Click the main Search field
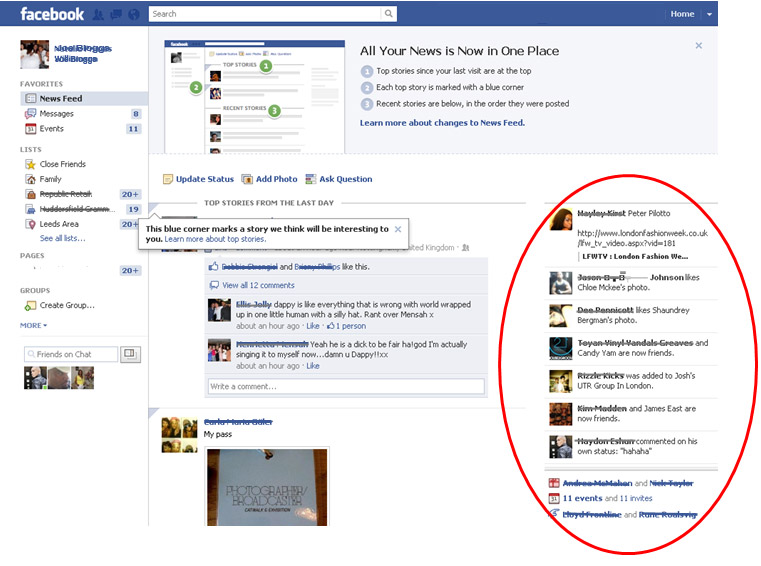Image resolution: width=761 pixels, height=566 pixels. tap(265, 14)
